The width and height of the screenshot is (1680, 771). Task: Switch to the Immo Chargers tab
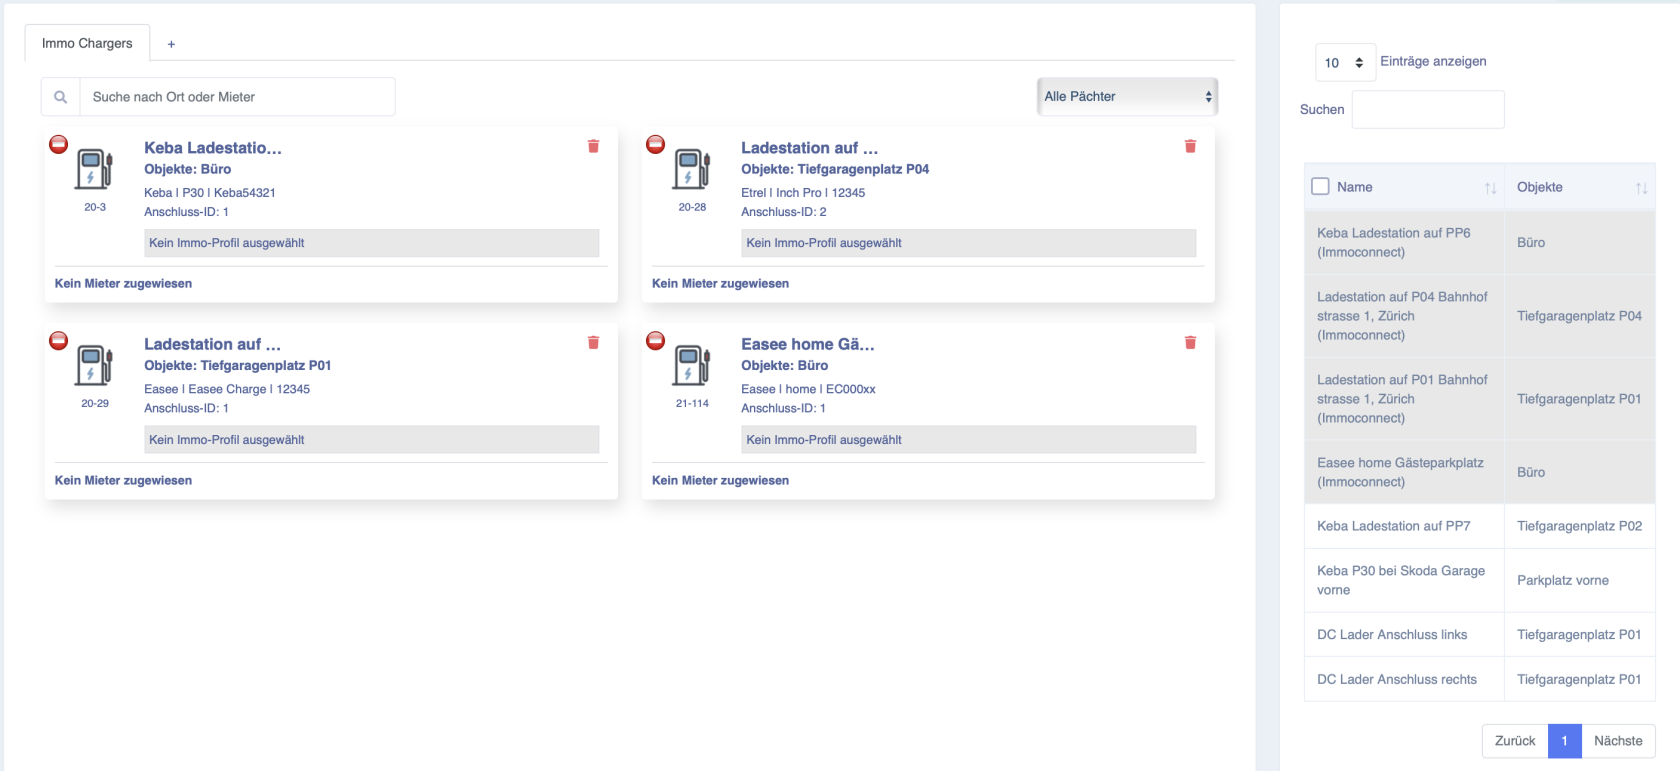pos(87,43)
